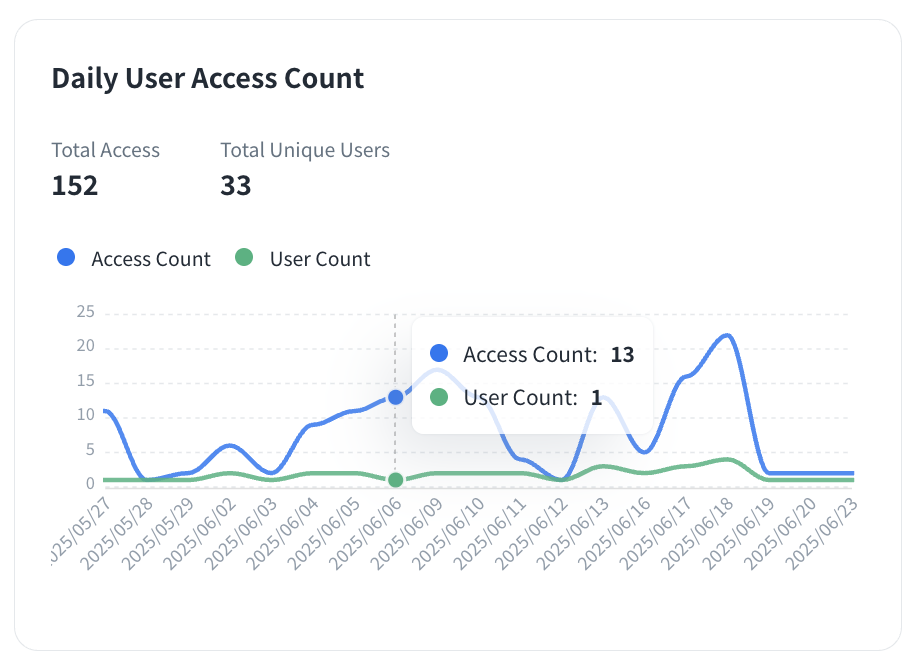
Task: Select the highlighted blue data point on the line
Action: click(395, 397)
